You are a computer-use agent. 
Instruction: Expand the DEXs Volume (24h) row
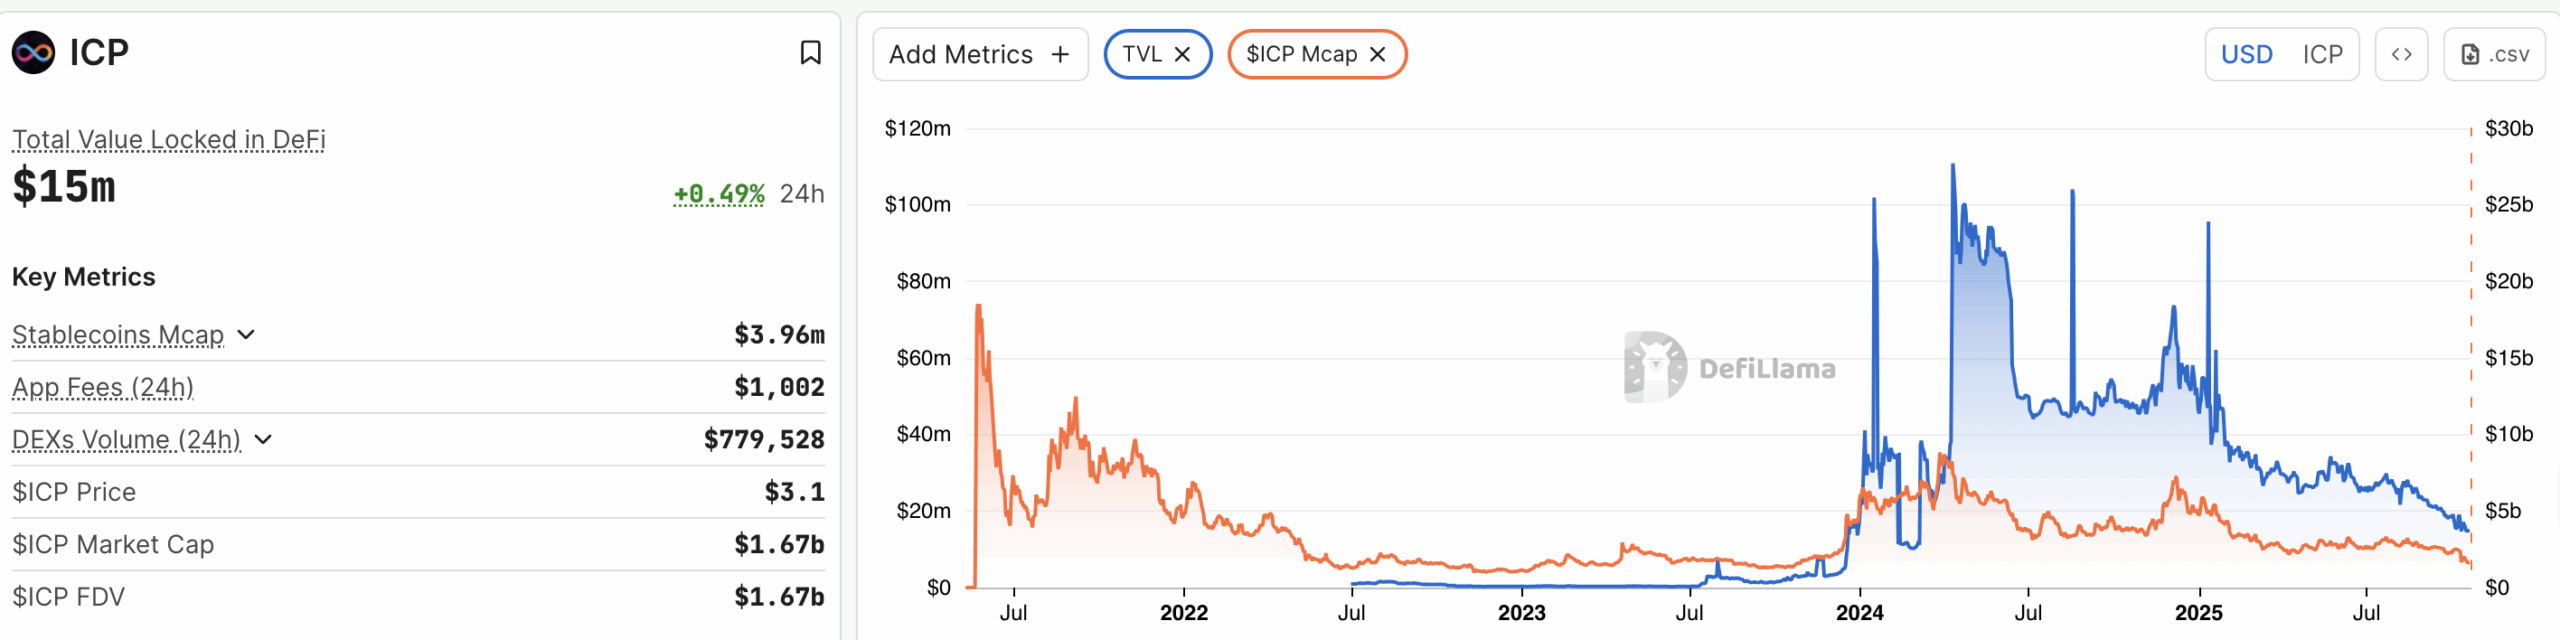[263, 440]
